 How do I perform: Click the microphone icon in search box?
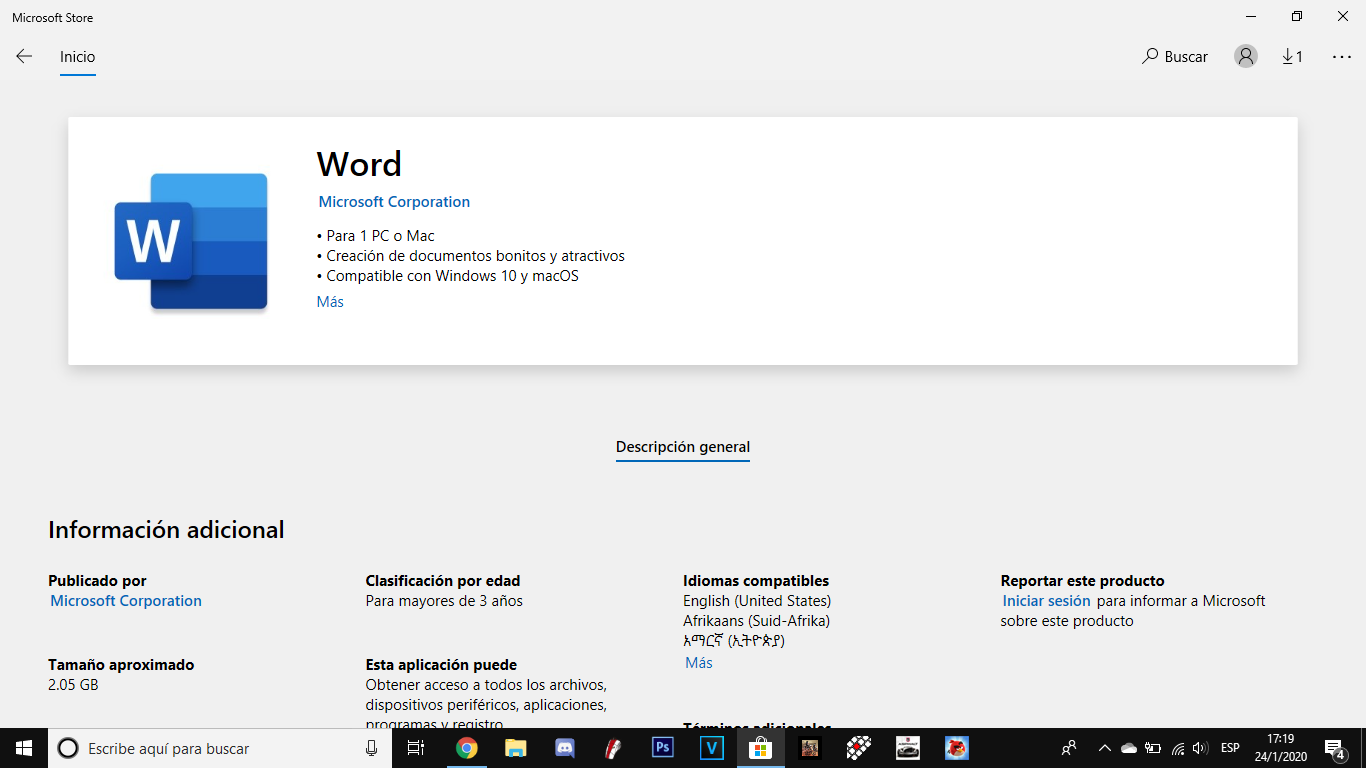pos(371,748)
